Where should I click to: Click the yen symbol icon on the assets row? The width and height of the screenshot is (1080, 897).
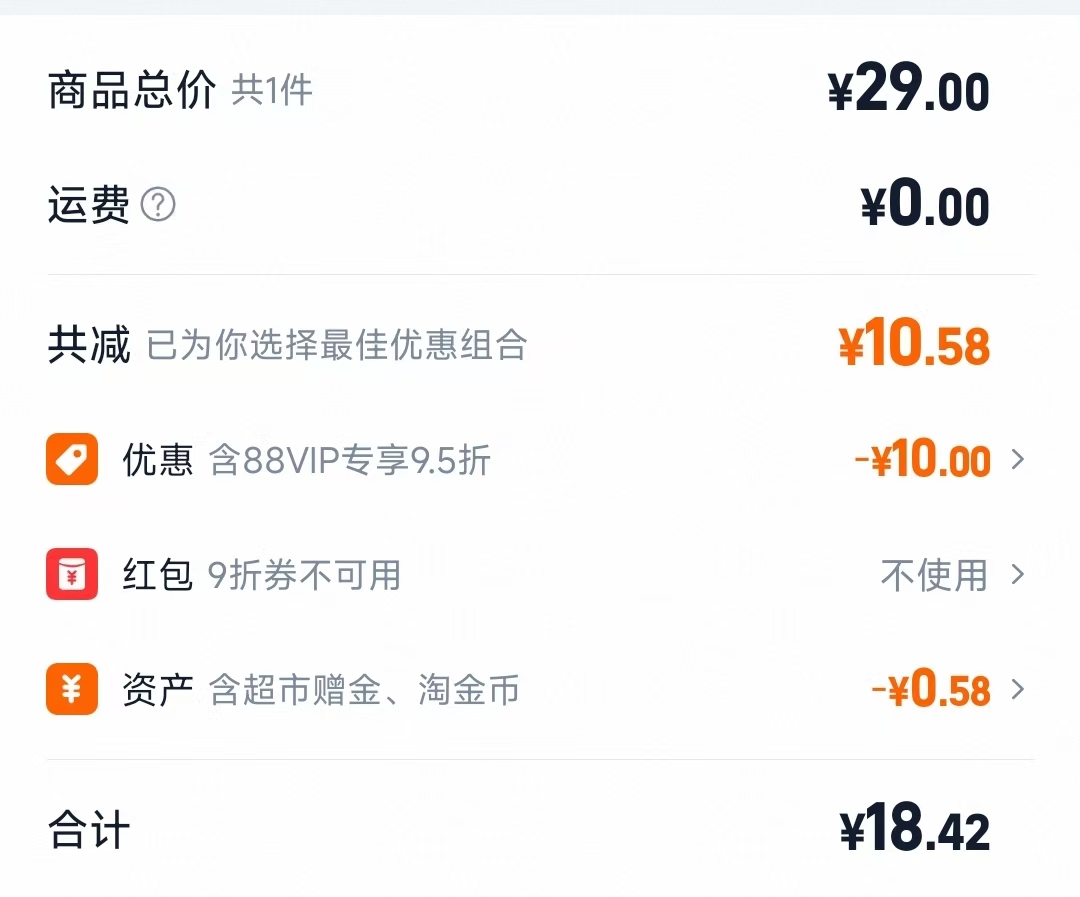[x=71, y=691]
